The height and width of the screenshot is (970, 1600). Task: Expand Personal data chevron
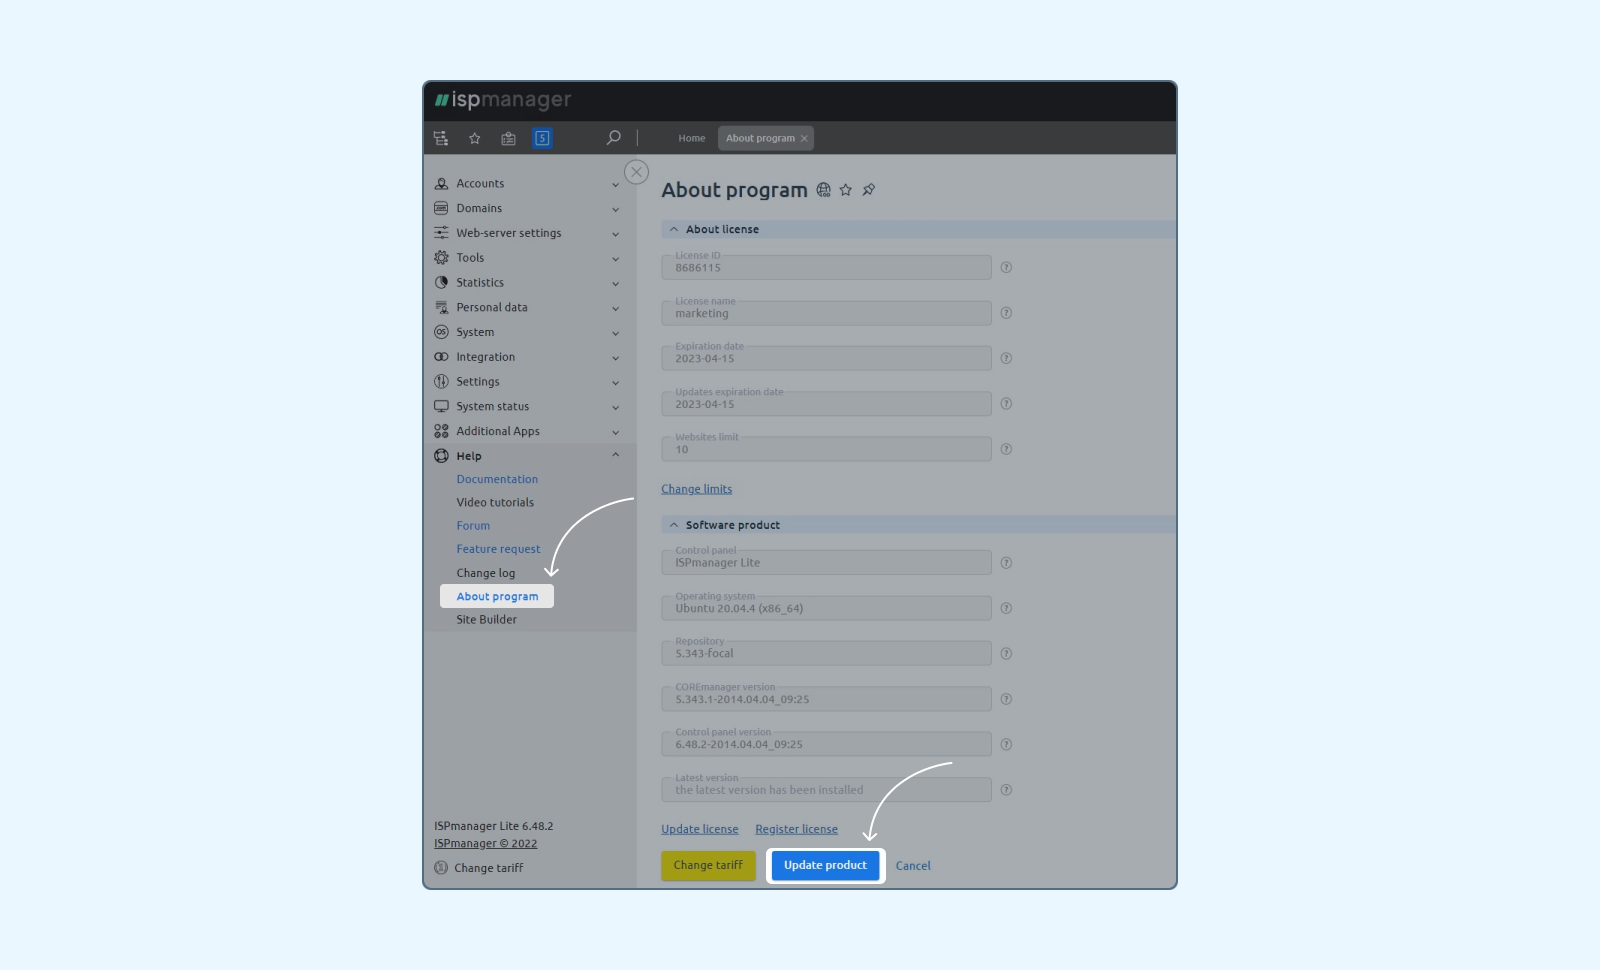coord(616,308)
